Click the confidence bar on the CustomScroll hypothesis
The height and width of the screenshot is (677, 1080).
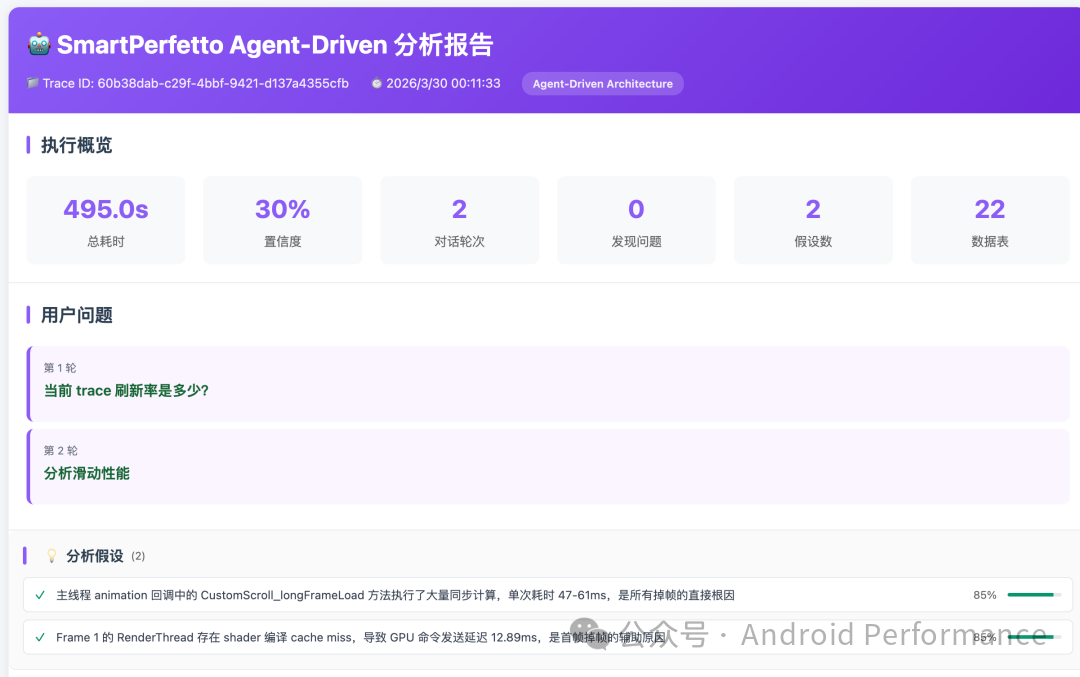[x=1034, y=594]
